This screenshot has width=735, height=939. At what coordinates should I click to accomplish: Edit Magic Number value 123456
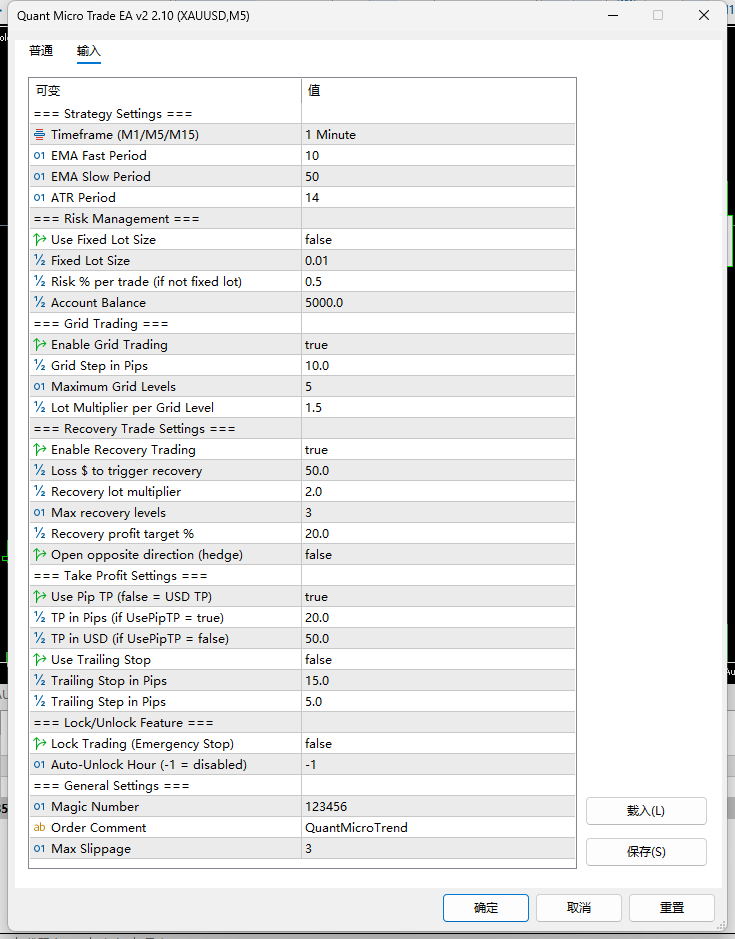(x=438, y=807)
